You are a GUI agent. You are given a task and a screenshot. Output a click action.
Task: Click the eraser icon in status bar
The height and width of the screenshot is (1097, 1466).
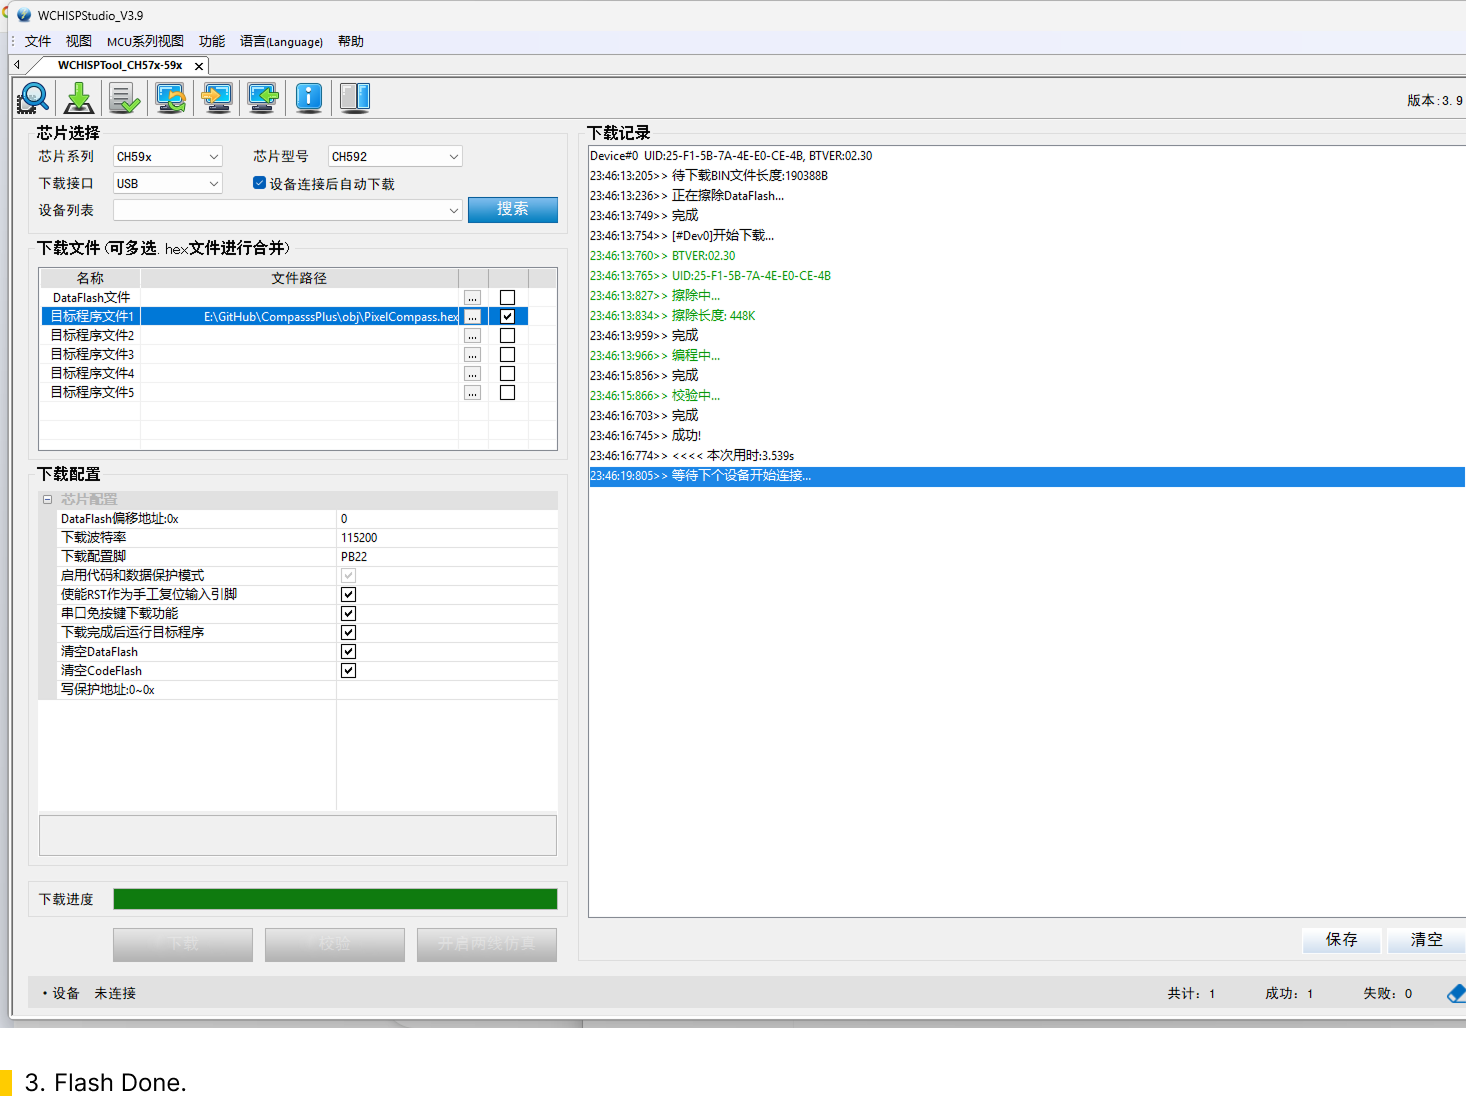(1455, 993)
